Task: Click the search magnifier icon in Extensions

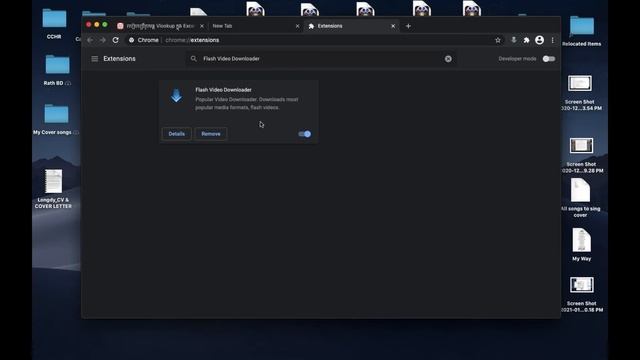Action: point(193,59)
